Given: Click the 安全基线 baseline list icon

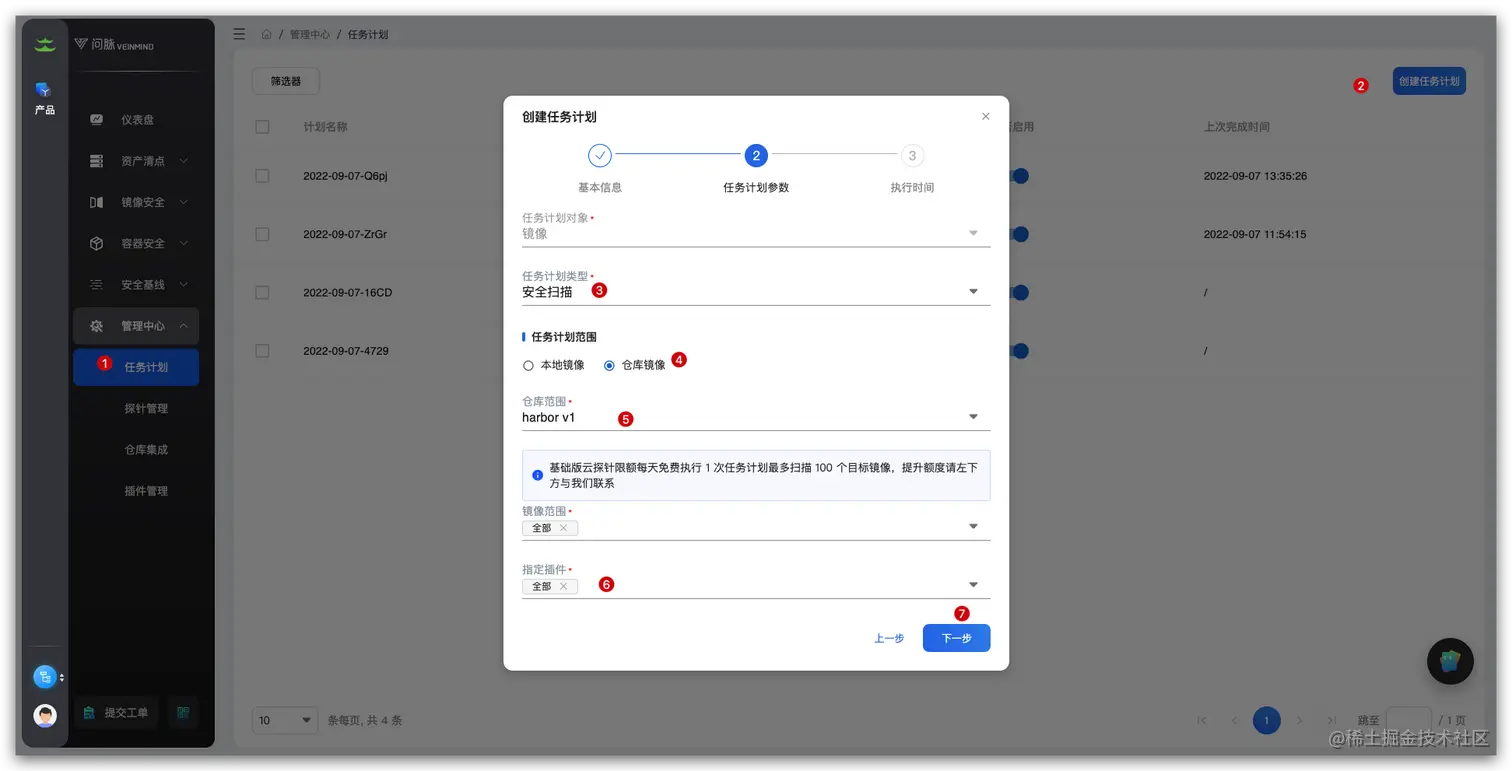Looking at the screenshot, I should tap(96, 285).
